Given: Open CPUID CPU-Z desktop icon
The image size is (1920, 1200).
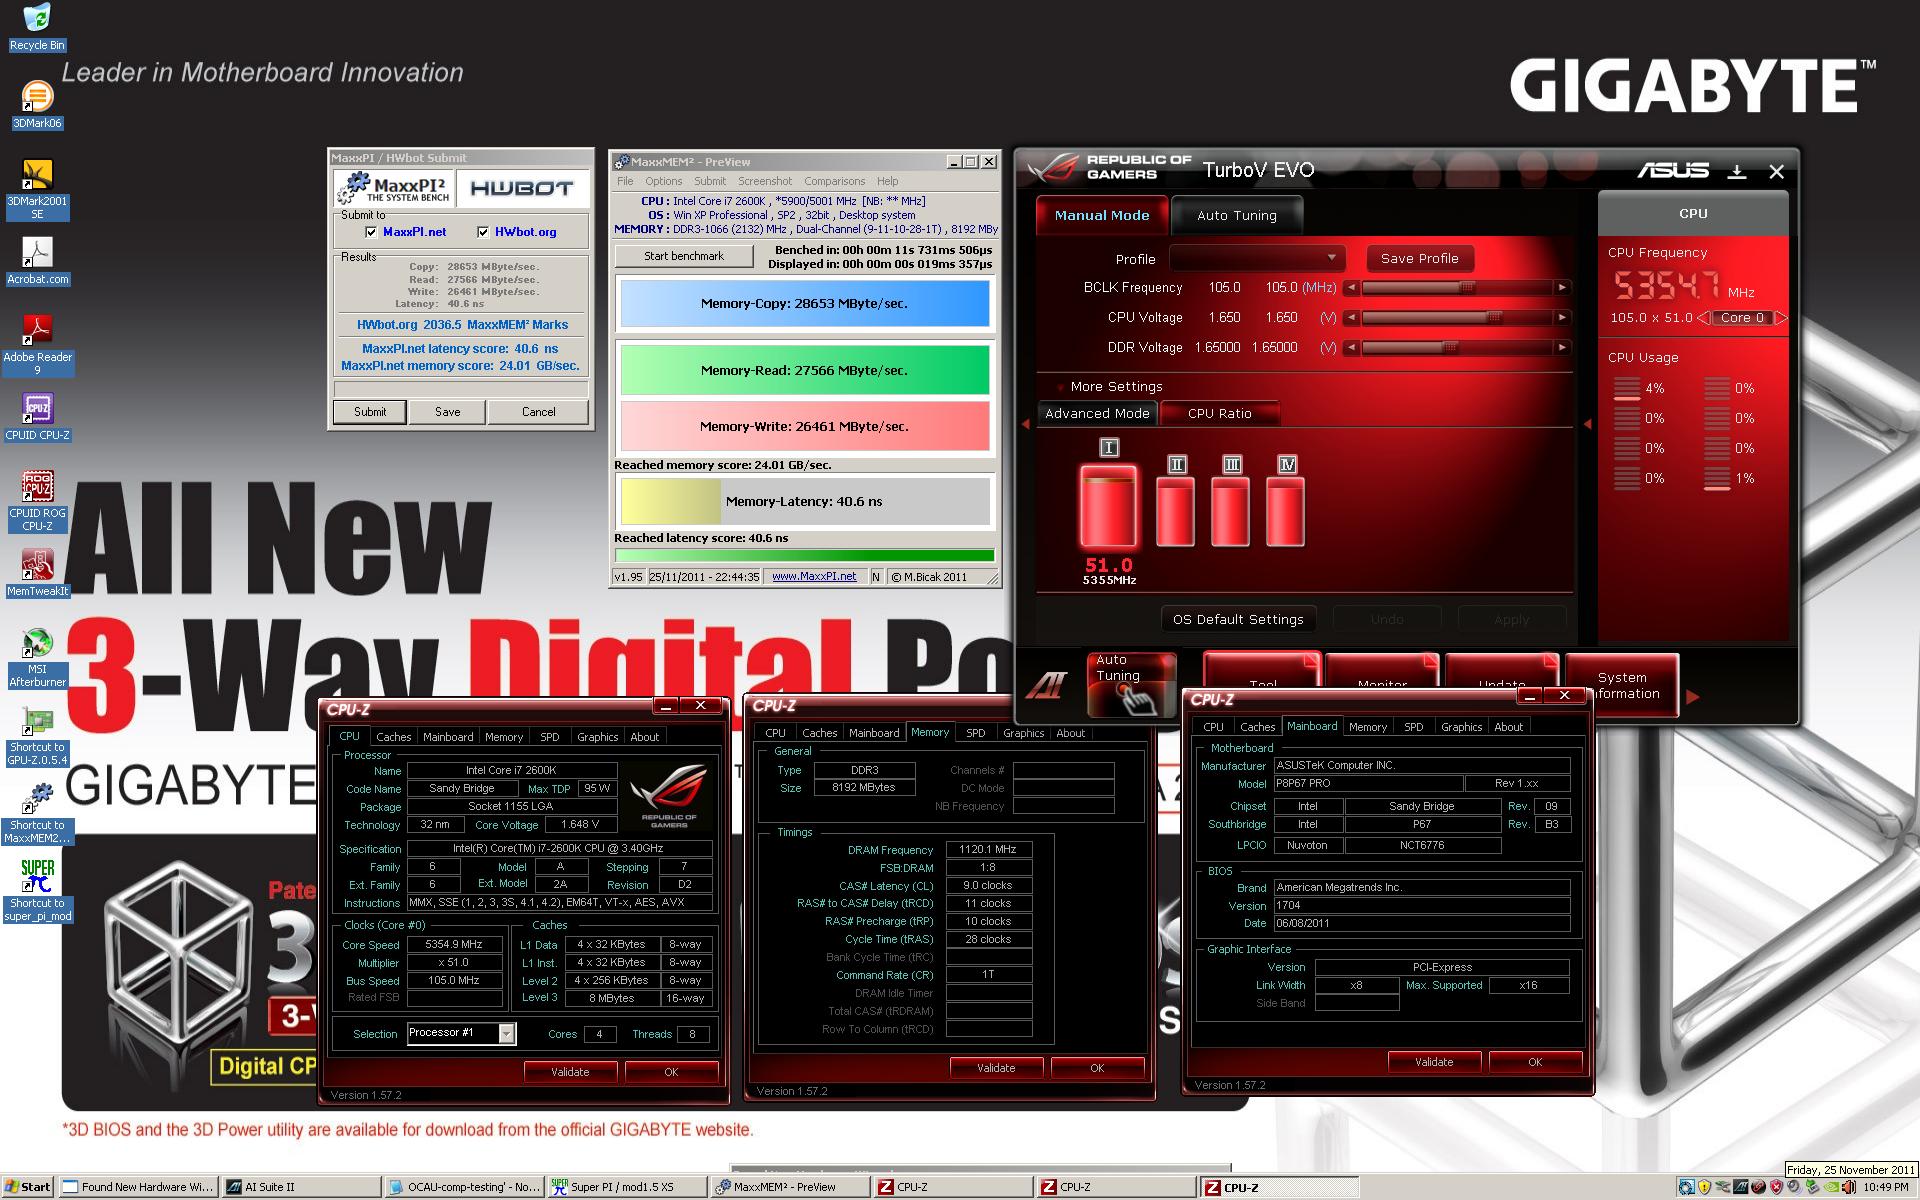Looking at the screenshot, I should pos(37,417).
